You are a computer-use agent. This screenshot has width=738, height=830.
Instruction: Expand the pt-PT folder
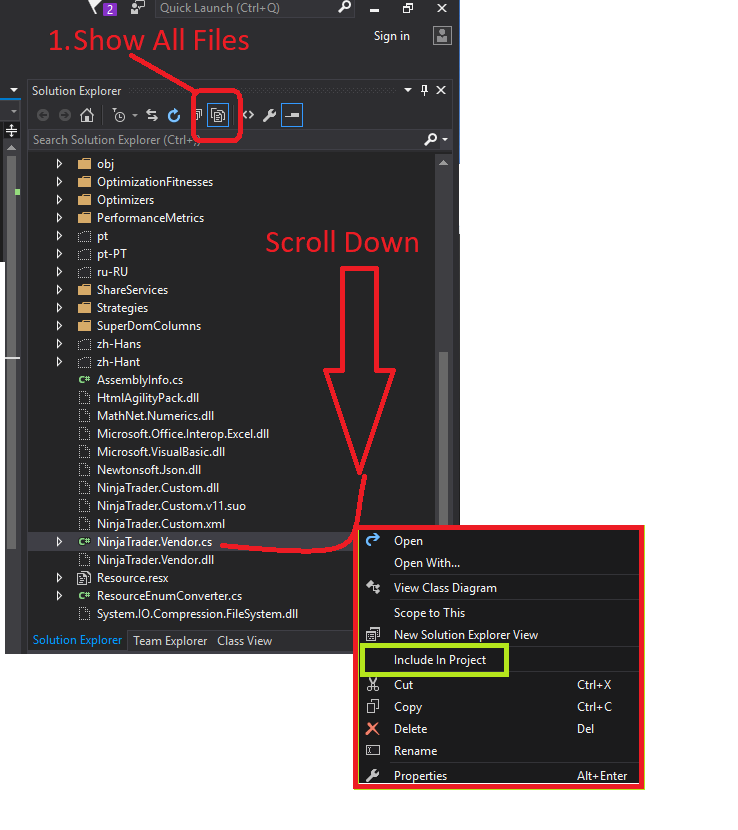tap(59, 254)
